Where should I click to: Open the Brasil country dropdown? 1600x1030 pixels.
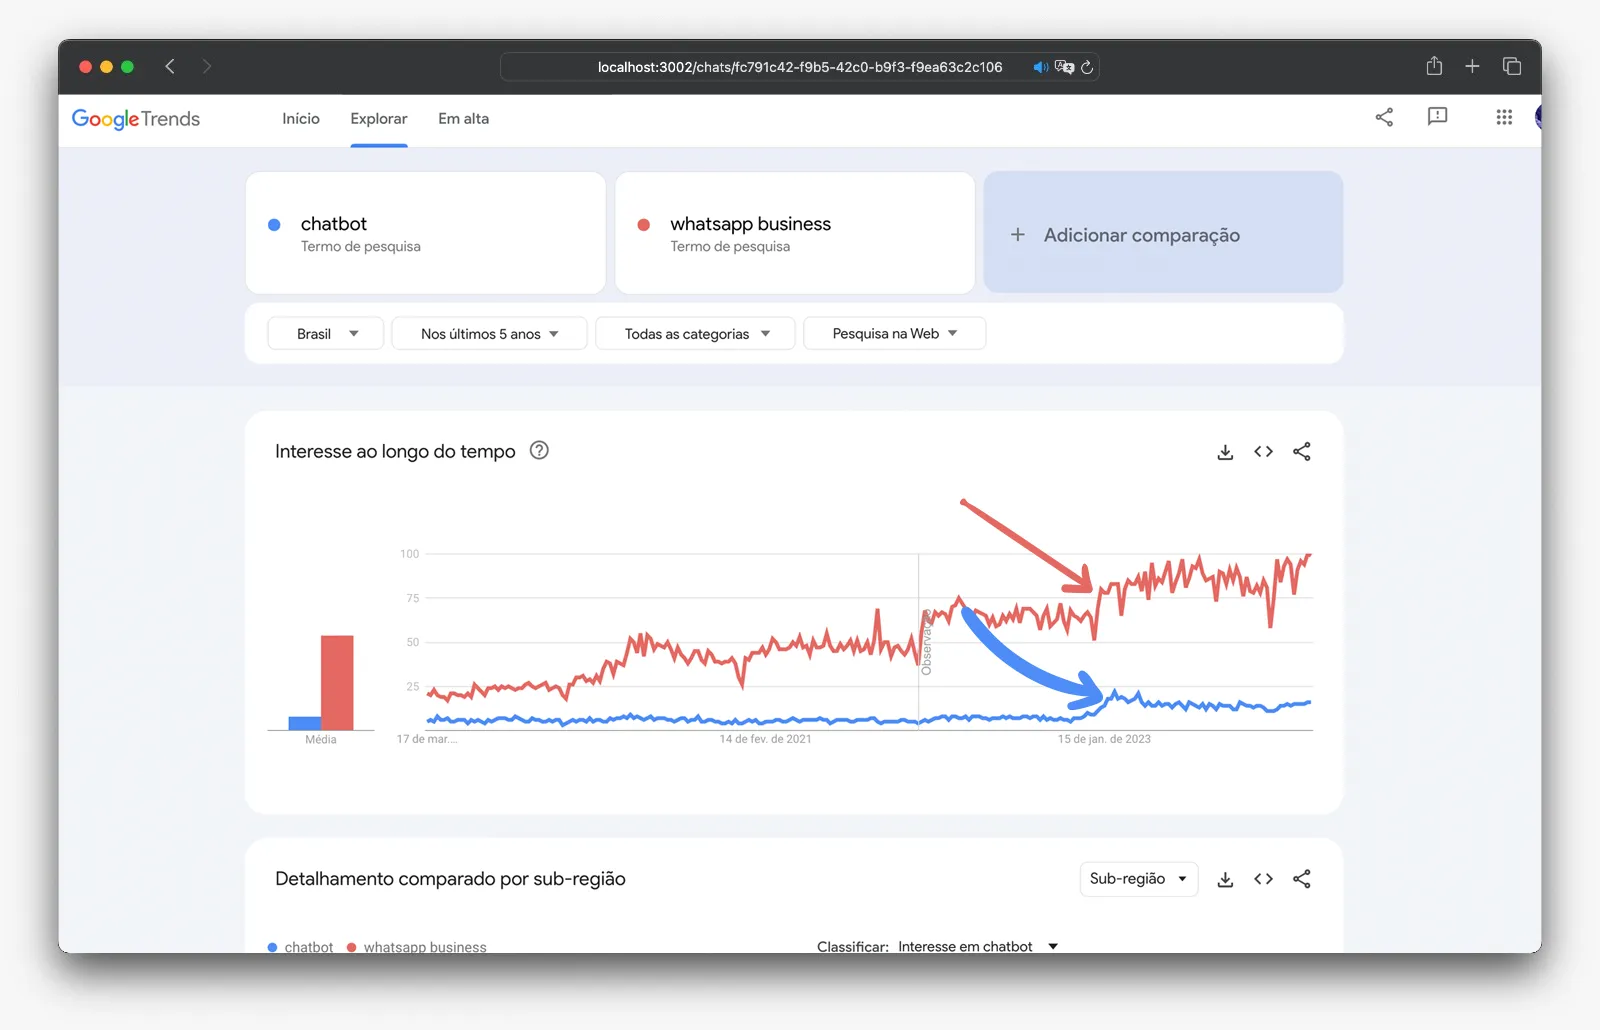[326, 333]
